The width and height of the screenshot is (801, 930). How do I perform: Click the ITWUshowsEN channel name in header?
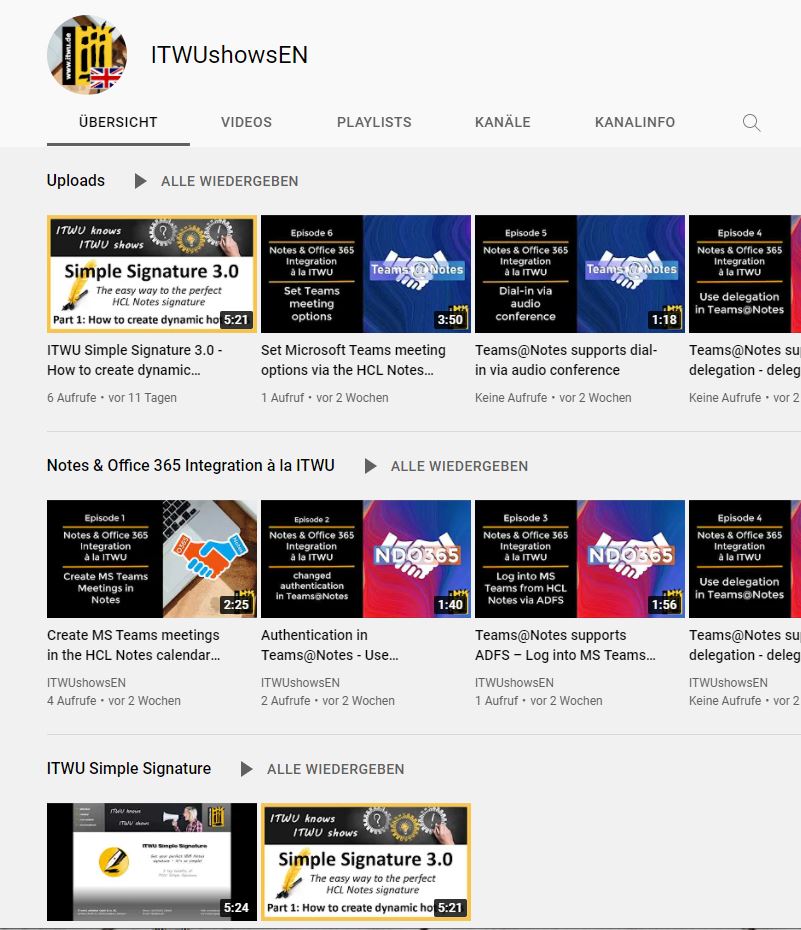tap(229, 55)
